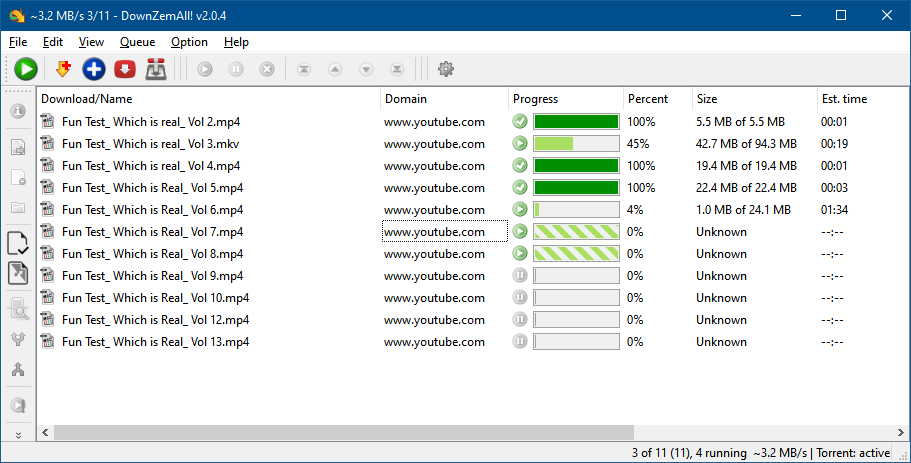The image size is (911, 463).
Task: Click the grayed cancel selected toolbar icon
Action: (x=267, y=70)
